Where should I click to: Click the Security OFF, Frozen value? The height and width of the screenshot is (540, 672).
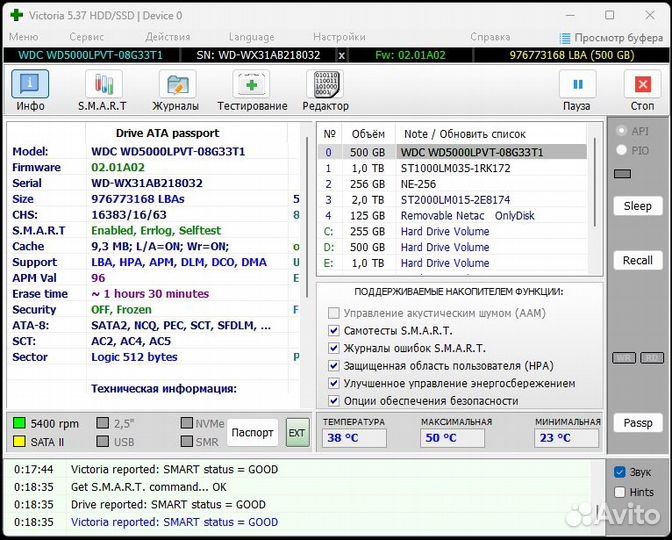pos(121,310)
